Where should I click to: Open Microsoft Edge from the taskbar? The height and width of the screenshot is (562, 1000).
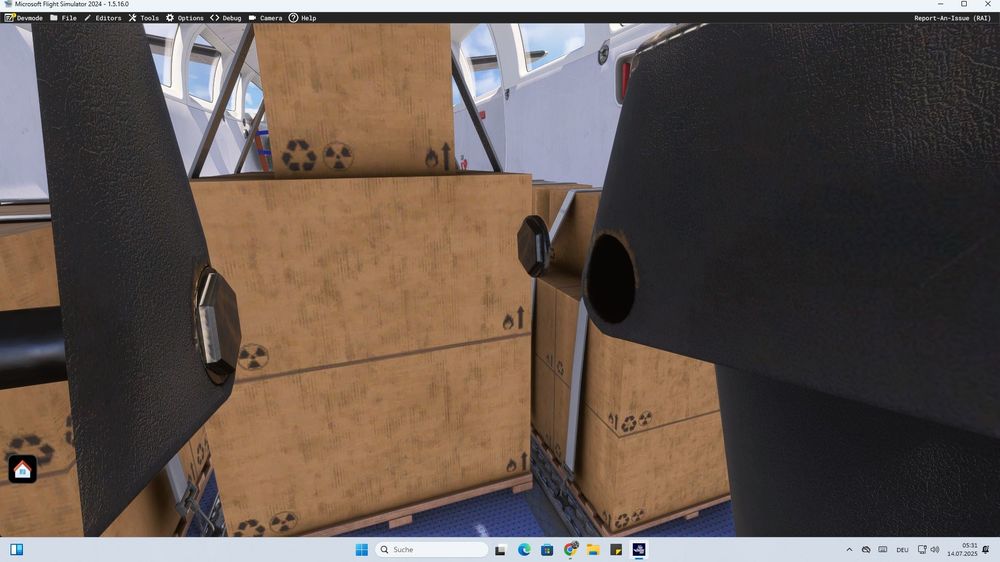[x=524, y=550]
